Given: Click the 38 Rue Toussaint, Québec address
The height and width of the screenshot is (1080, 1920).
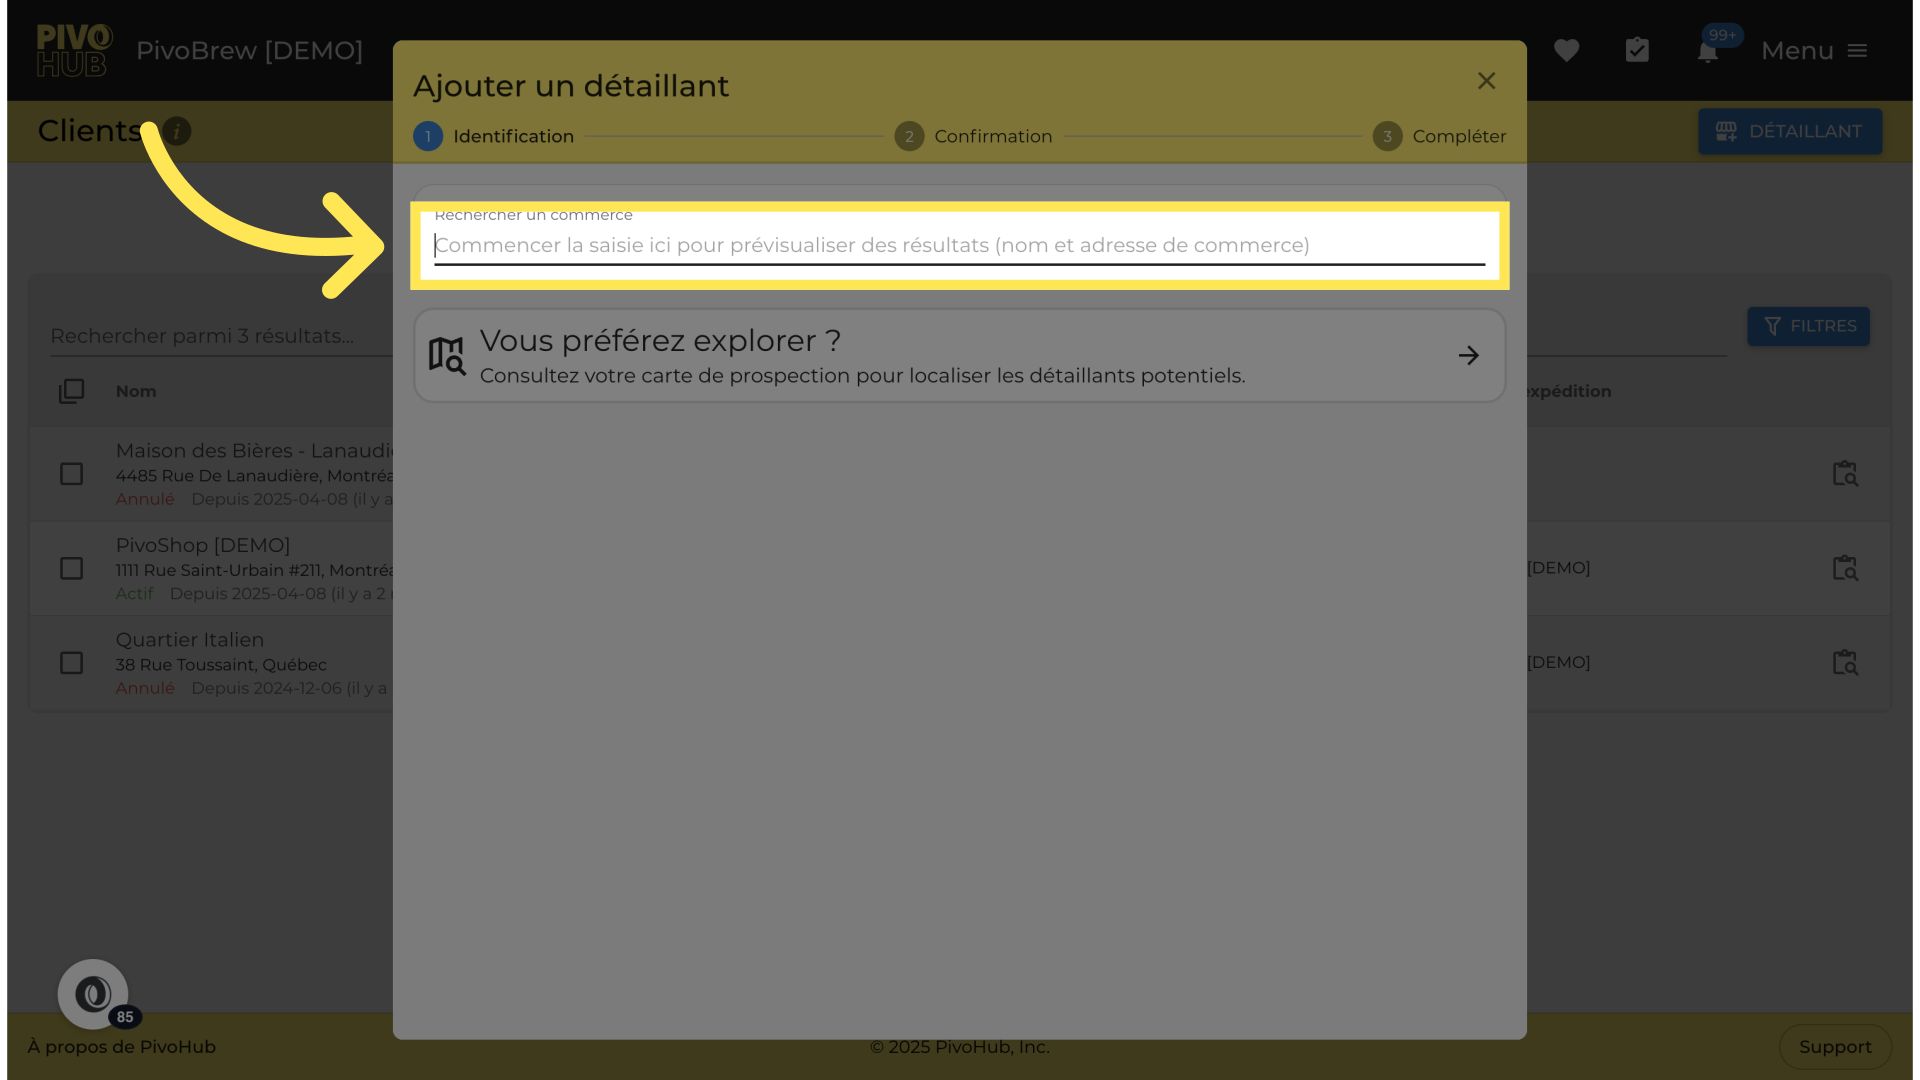Looking at the screenshot, I should (221, 665).
